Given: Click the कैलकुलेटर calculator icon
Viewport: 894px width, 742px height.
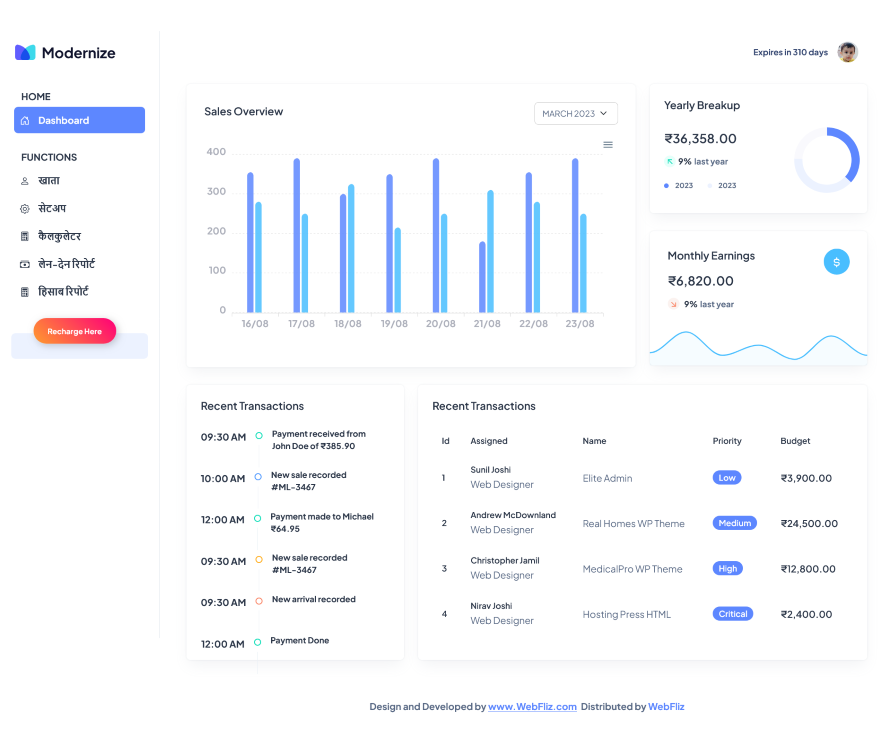Looking at the screenshot, I should click(x=25, y=237).
